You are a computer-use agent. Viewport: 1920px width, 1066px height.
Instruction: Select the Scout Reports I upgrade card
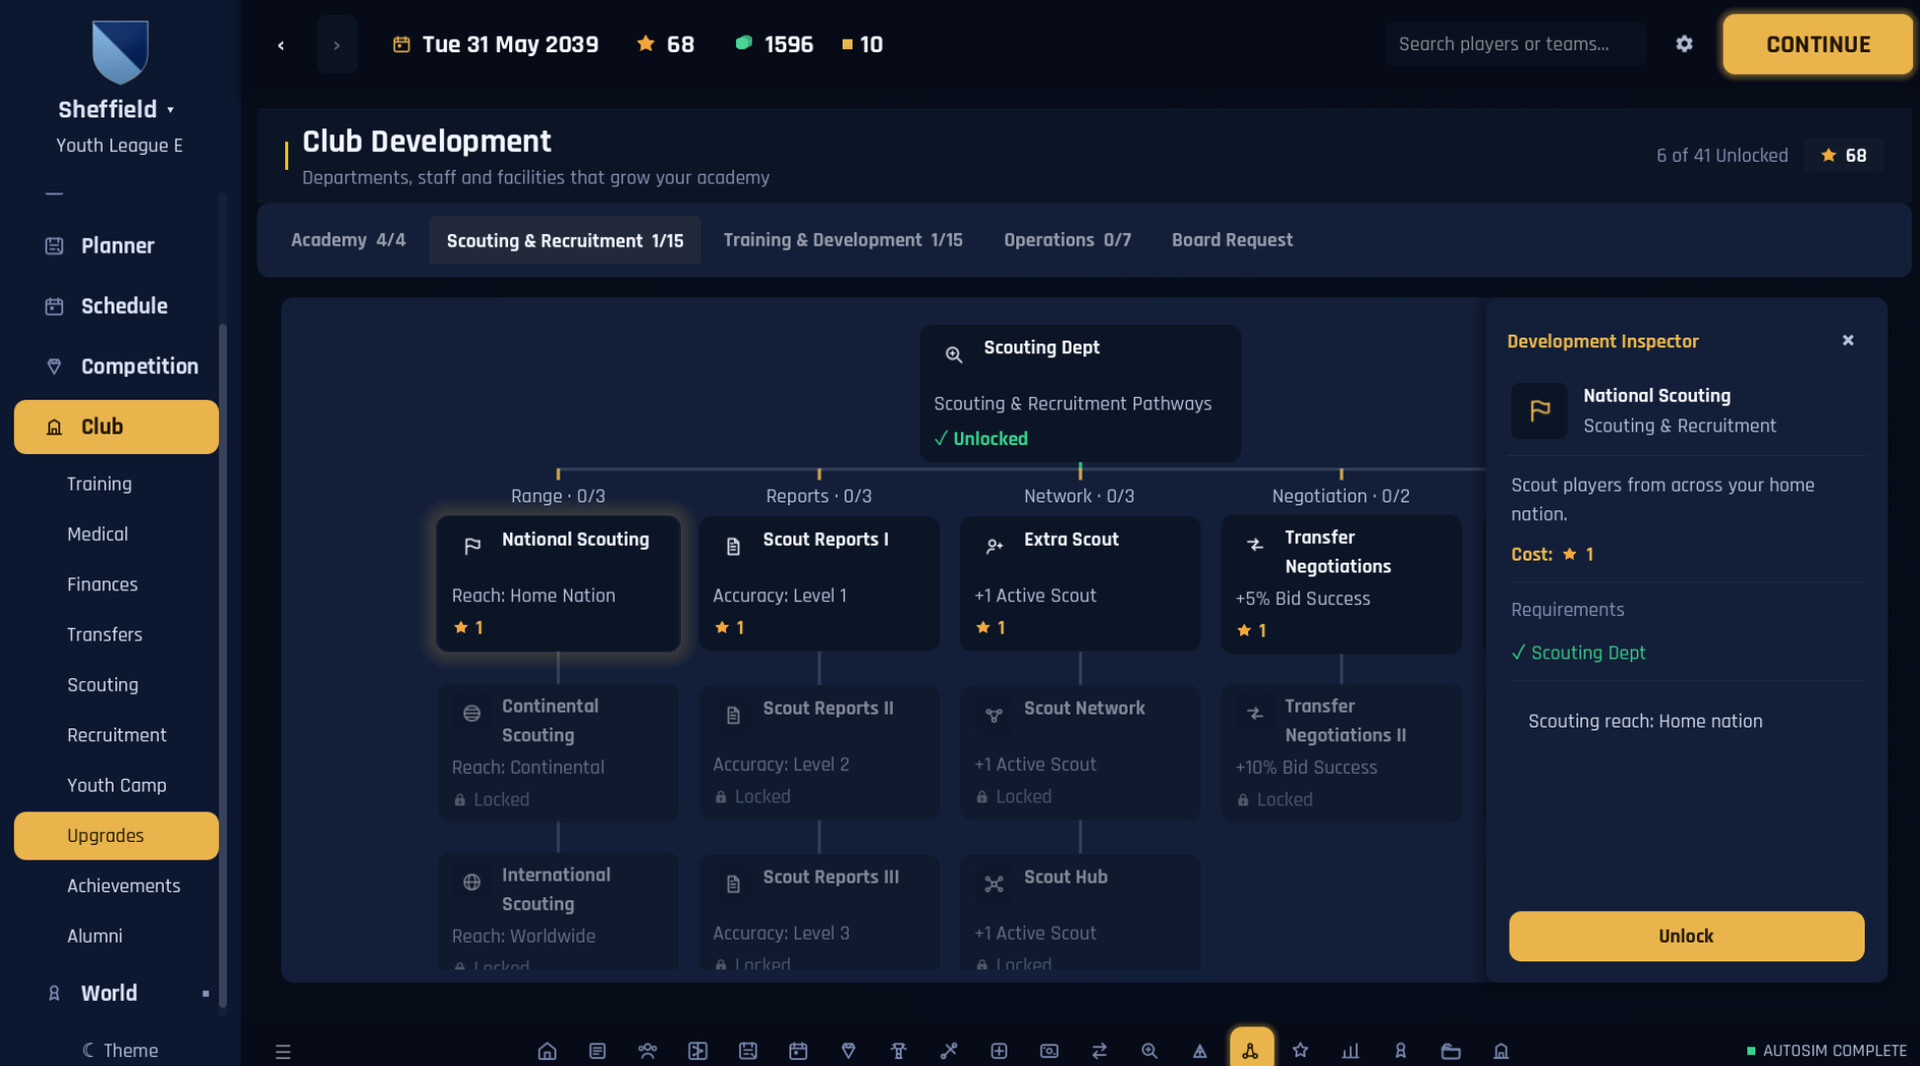(819, 584)
